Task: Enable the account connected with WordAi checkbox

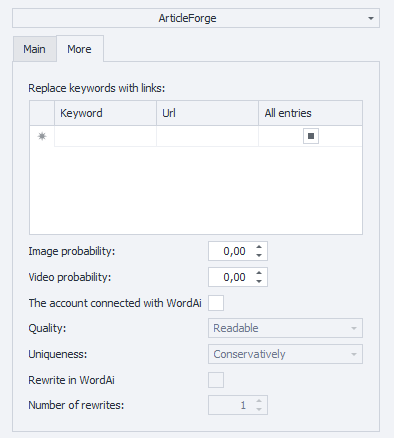Action: (x=216, y=303)
